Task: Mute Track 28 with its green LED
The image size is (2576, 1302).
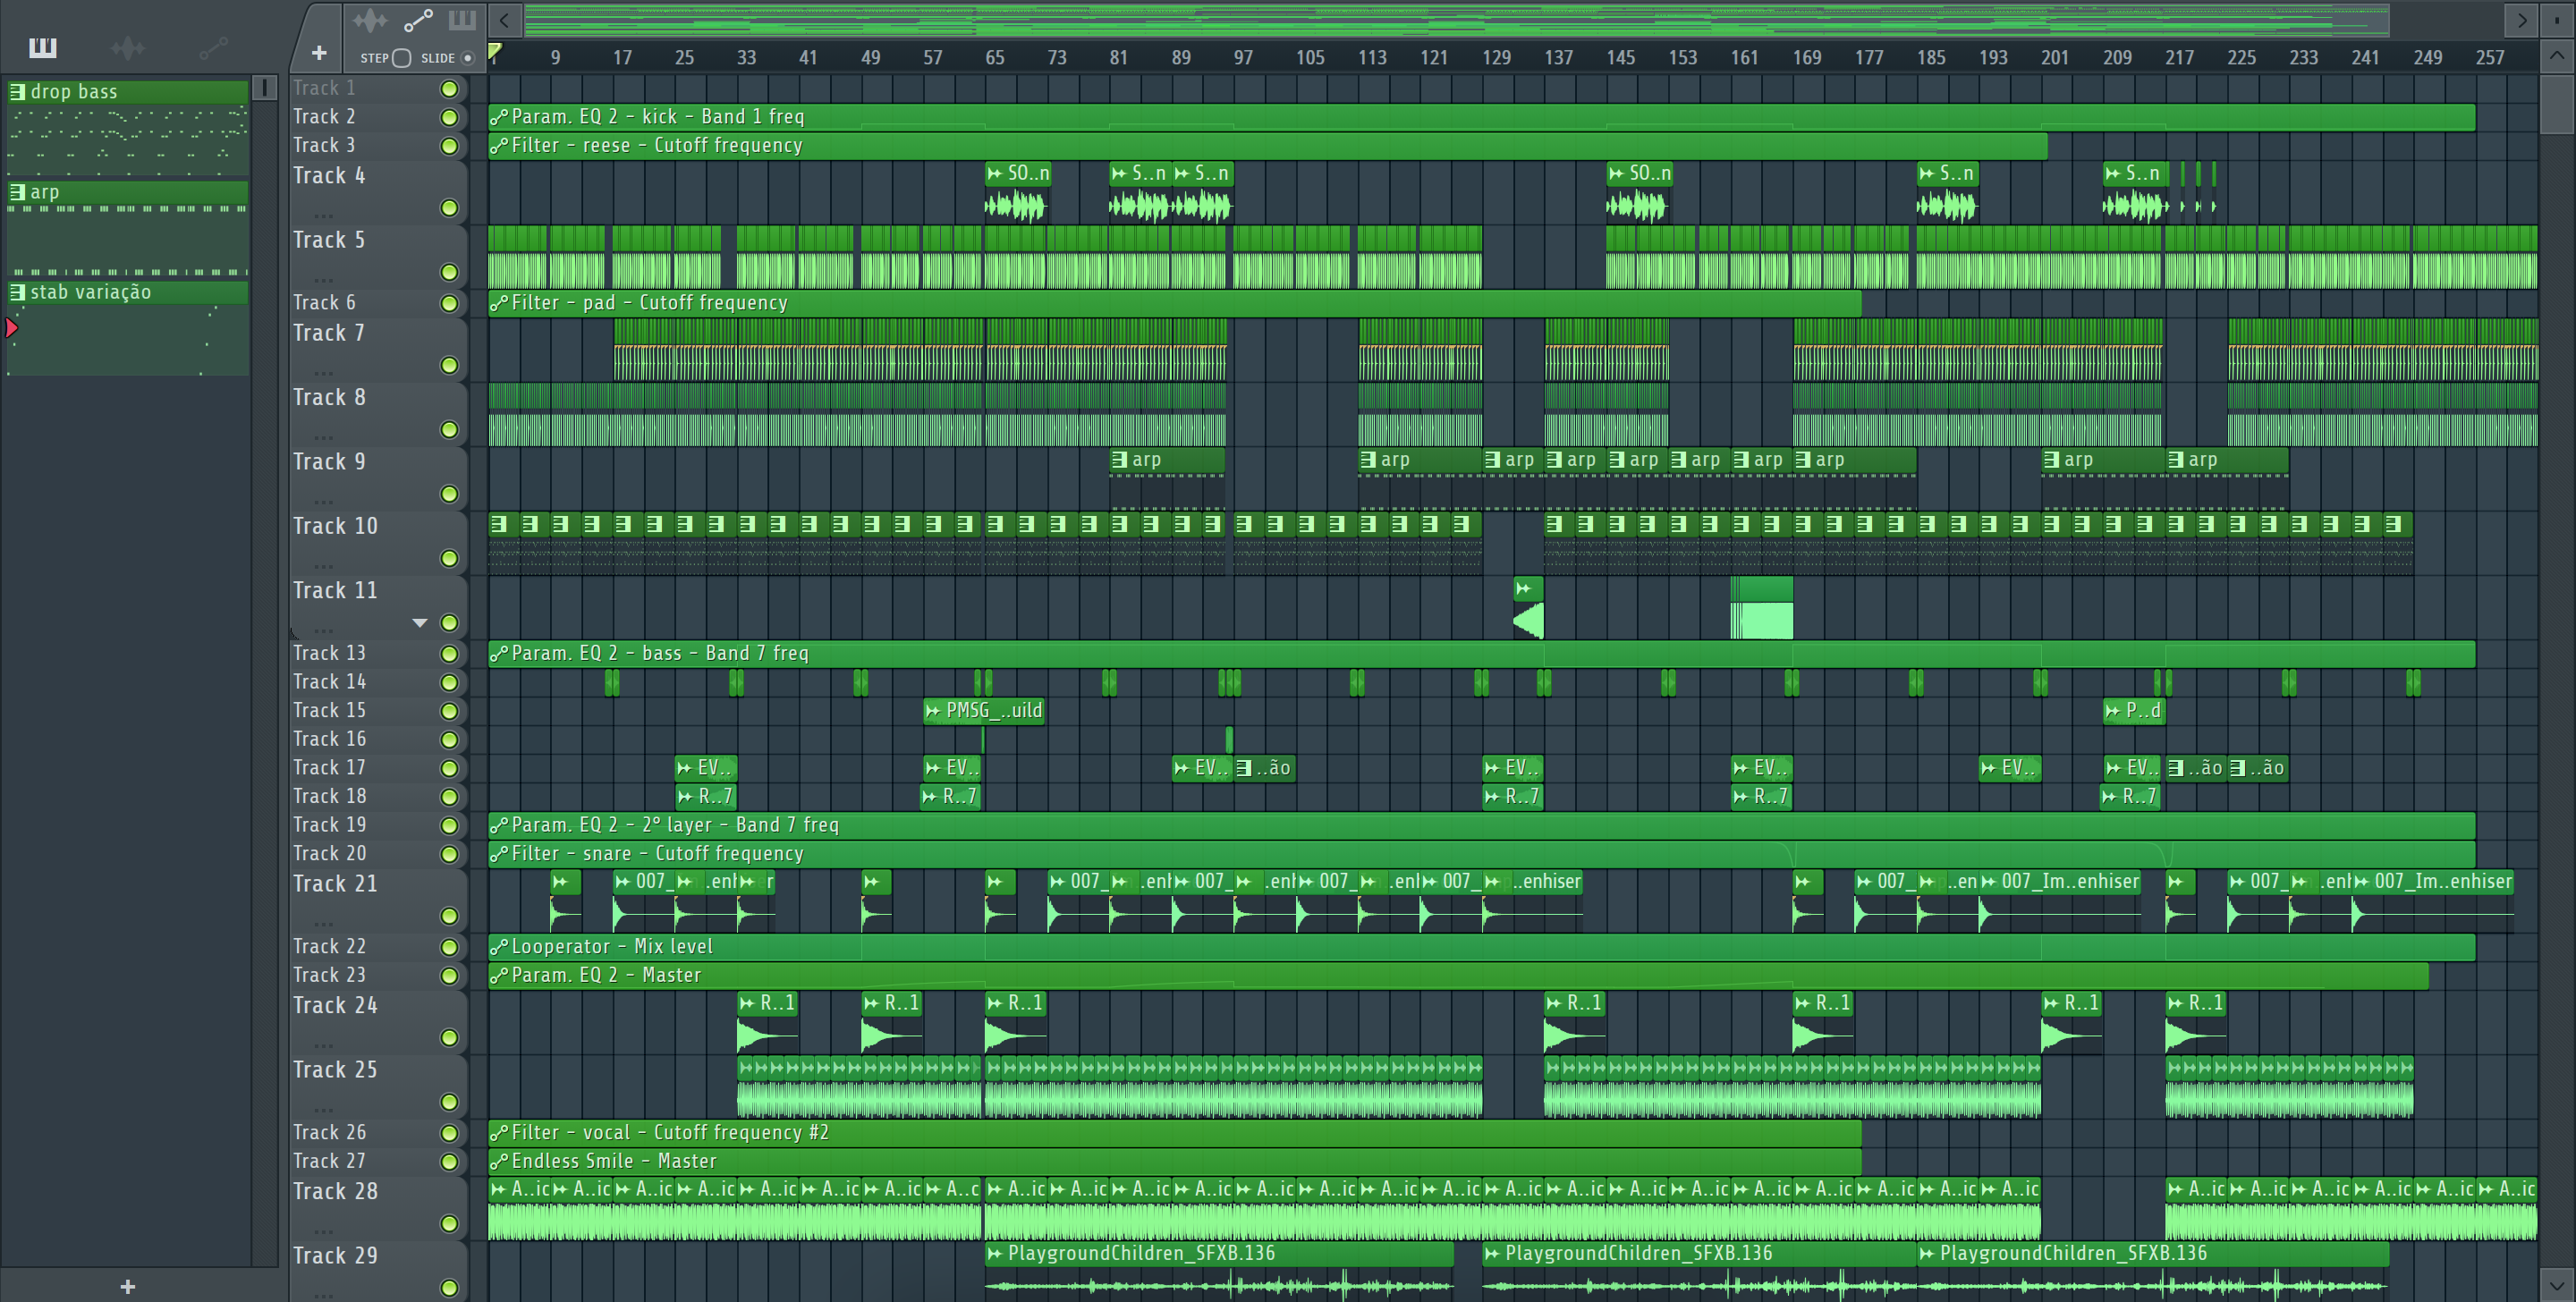Action: click(x=450, y=1224)
